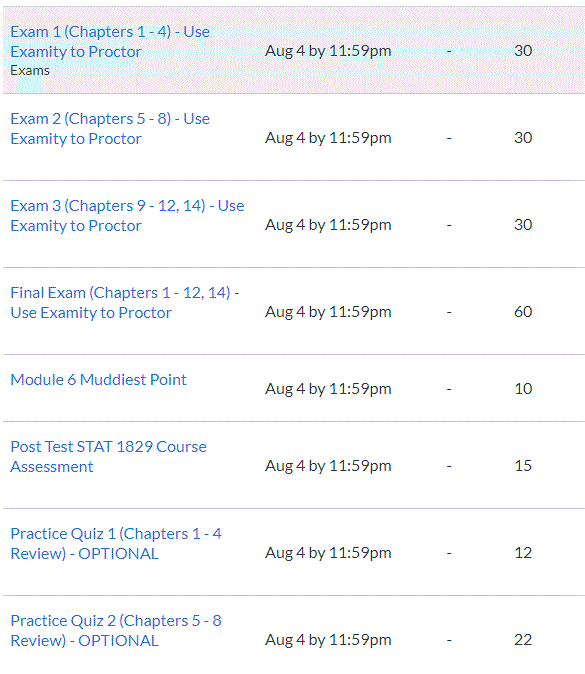
Task: Click the Exam 2 score dash placeholder
Action: (x=449, y=138)
